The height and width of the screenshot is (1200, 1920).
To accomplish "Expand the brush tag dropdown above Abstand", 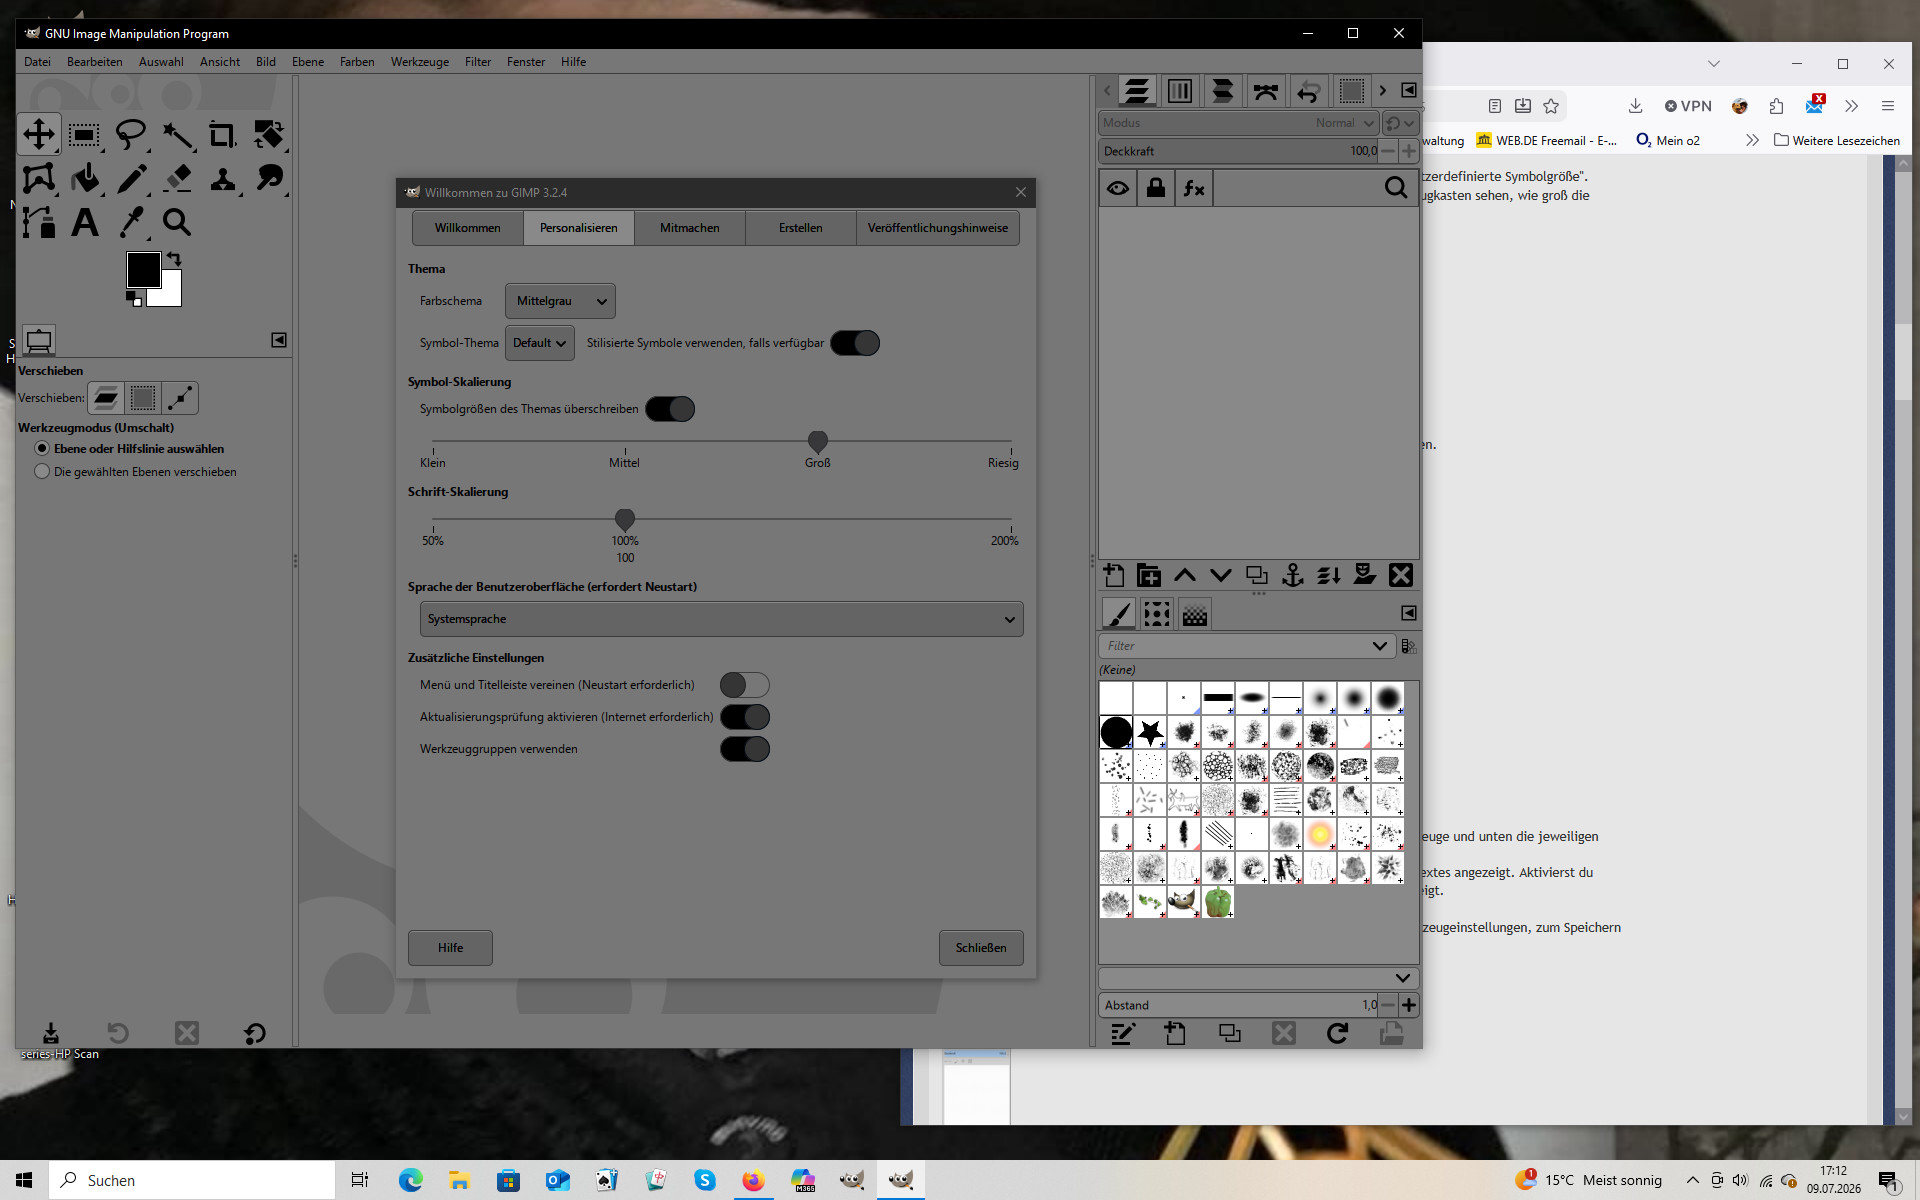I will pyautogui.click(x=1403, y=978).
